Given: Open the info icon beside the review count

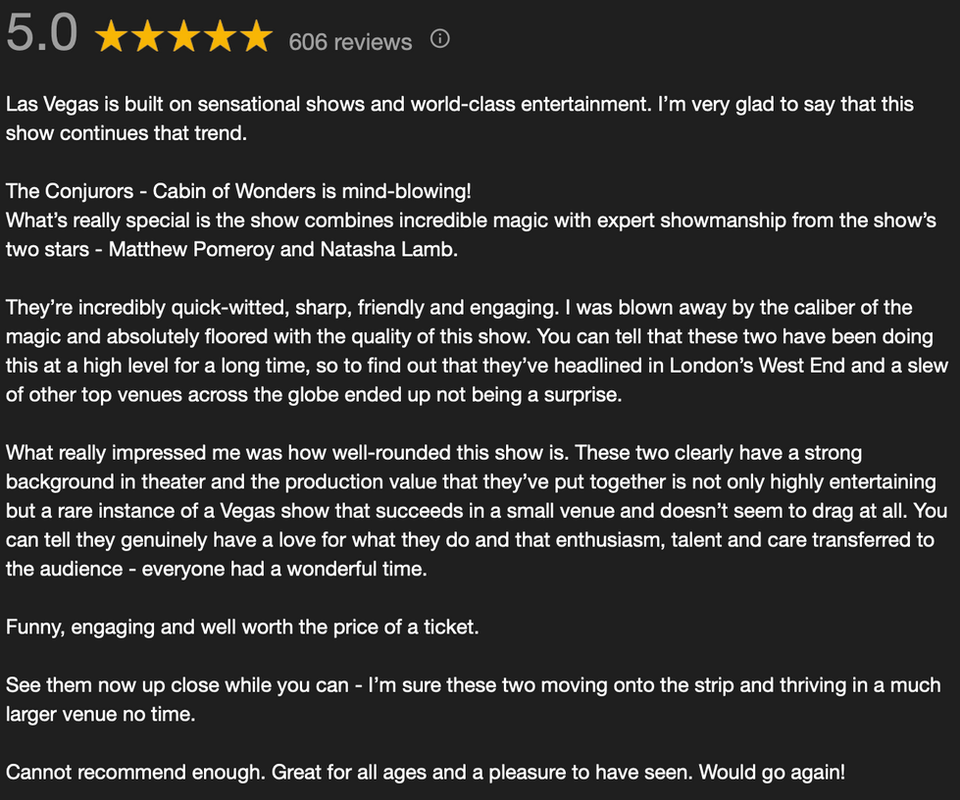Looking at the screenshot, I should (x=439, y=40).
